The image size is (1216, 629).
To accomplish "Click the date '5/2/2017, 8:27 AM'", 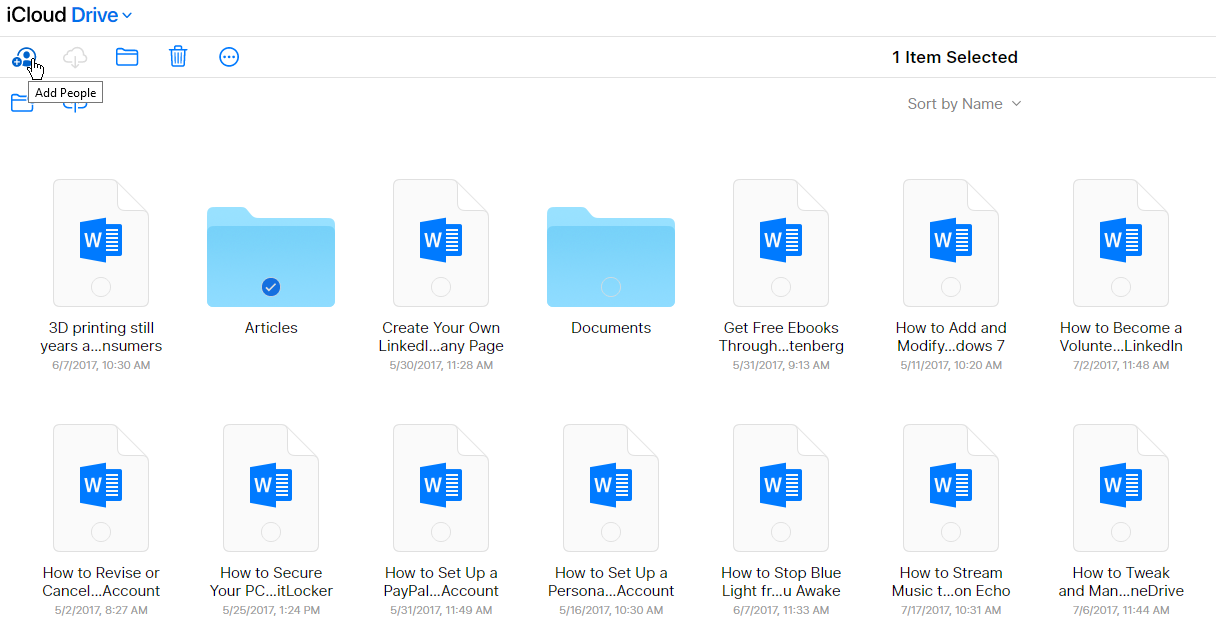I will point(101,610).
